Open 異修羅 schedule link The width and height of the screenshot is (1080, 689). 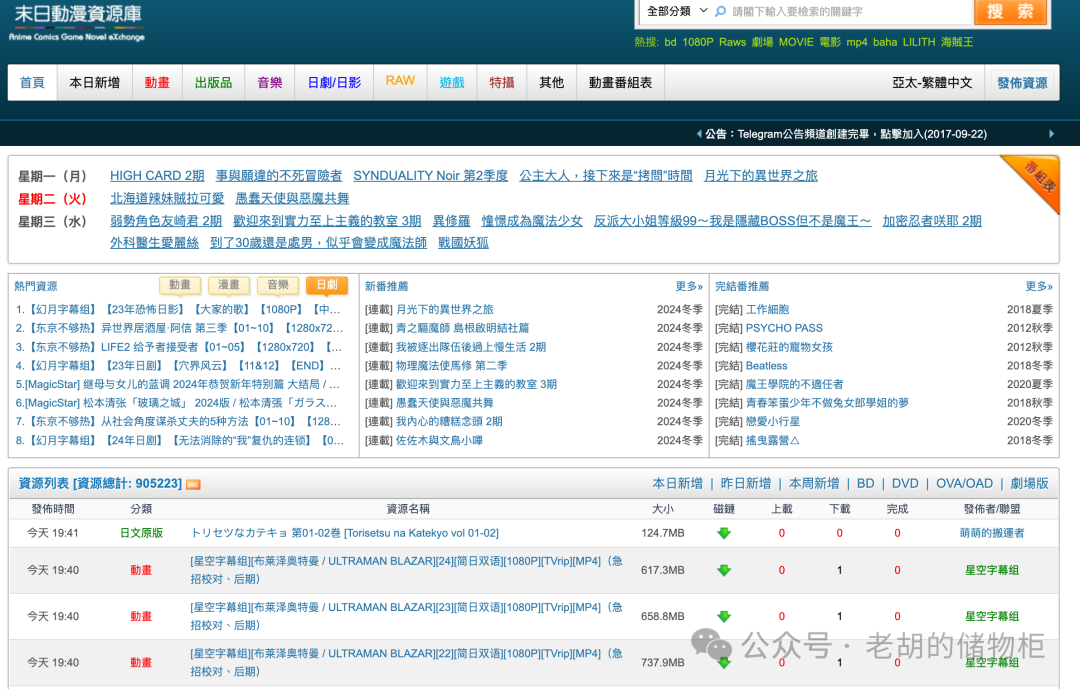[451, 221]
